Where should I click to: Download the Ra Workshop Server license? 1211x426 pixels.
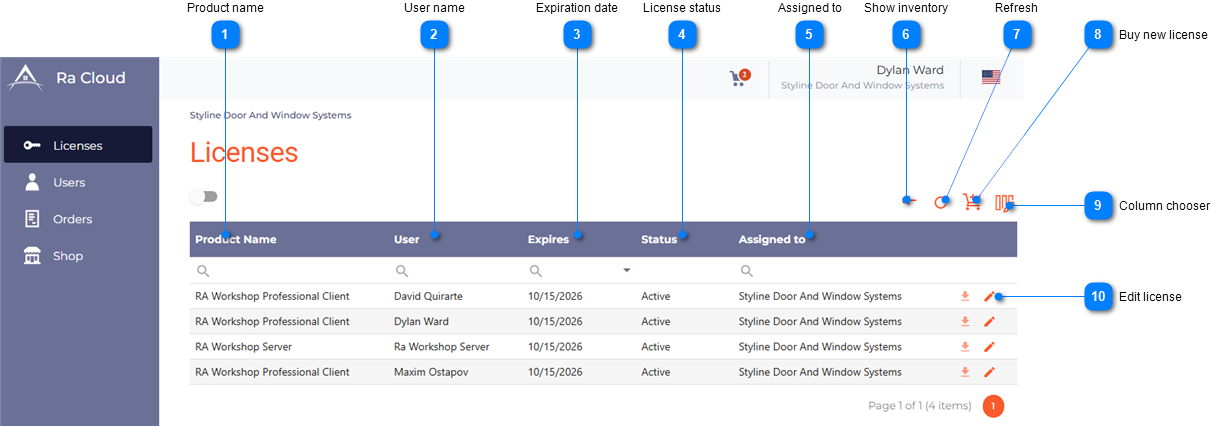pyautogui.click(x=965, y=347)
